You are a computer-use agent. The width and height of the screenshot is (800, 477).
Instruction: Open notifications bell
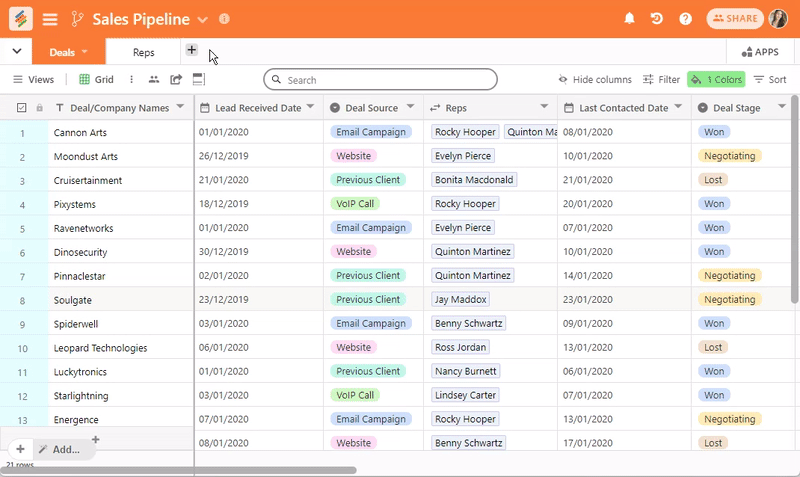point(629,19)
